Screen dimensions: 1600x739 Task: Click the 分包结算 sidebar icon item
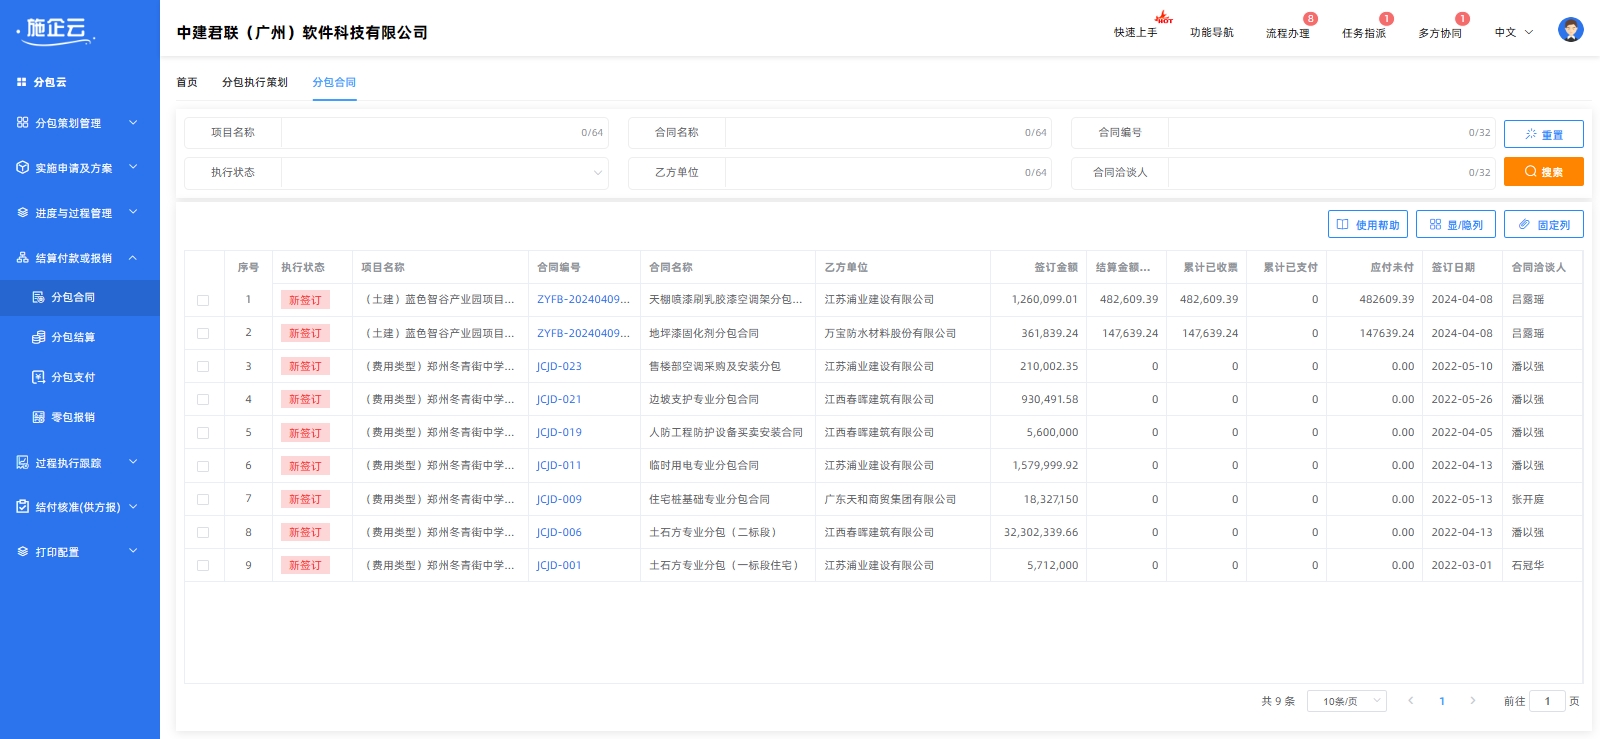[72, 338]
